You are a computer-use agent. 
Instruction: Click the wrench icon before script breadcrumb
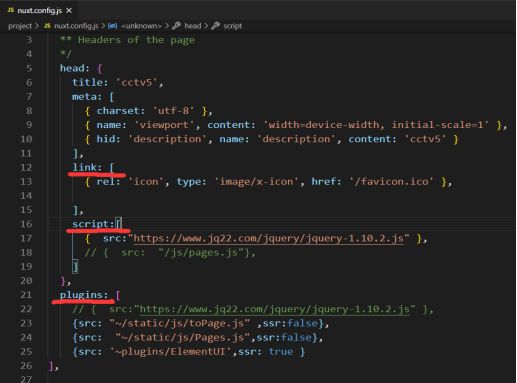[x=216, y=26]
